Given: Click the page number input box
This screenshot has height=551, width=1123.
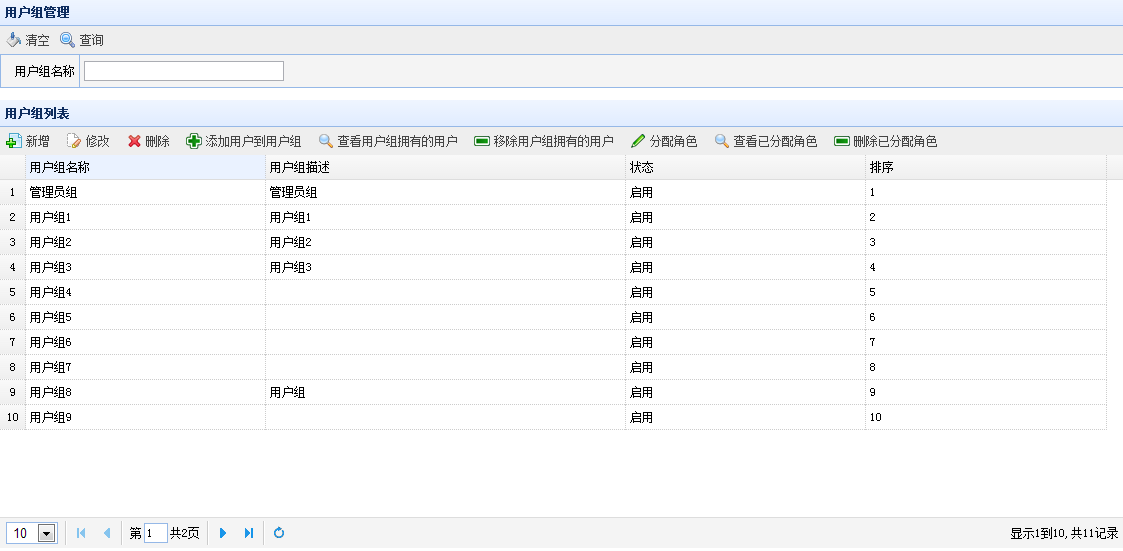Looking at the screenshot, I should (x=155, y=533).
